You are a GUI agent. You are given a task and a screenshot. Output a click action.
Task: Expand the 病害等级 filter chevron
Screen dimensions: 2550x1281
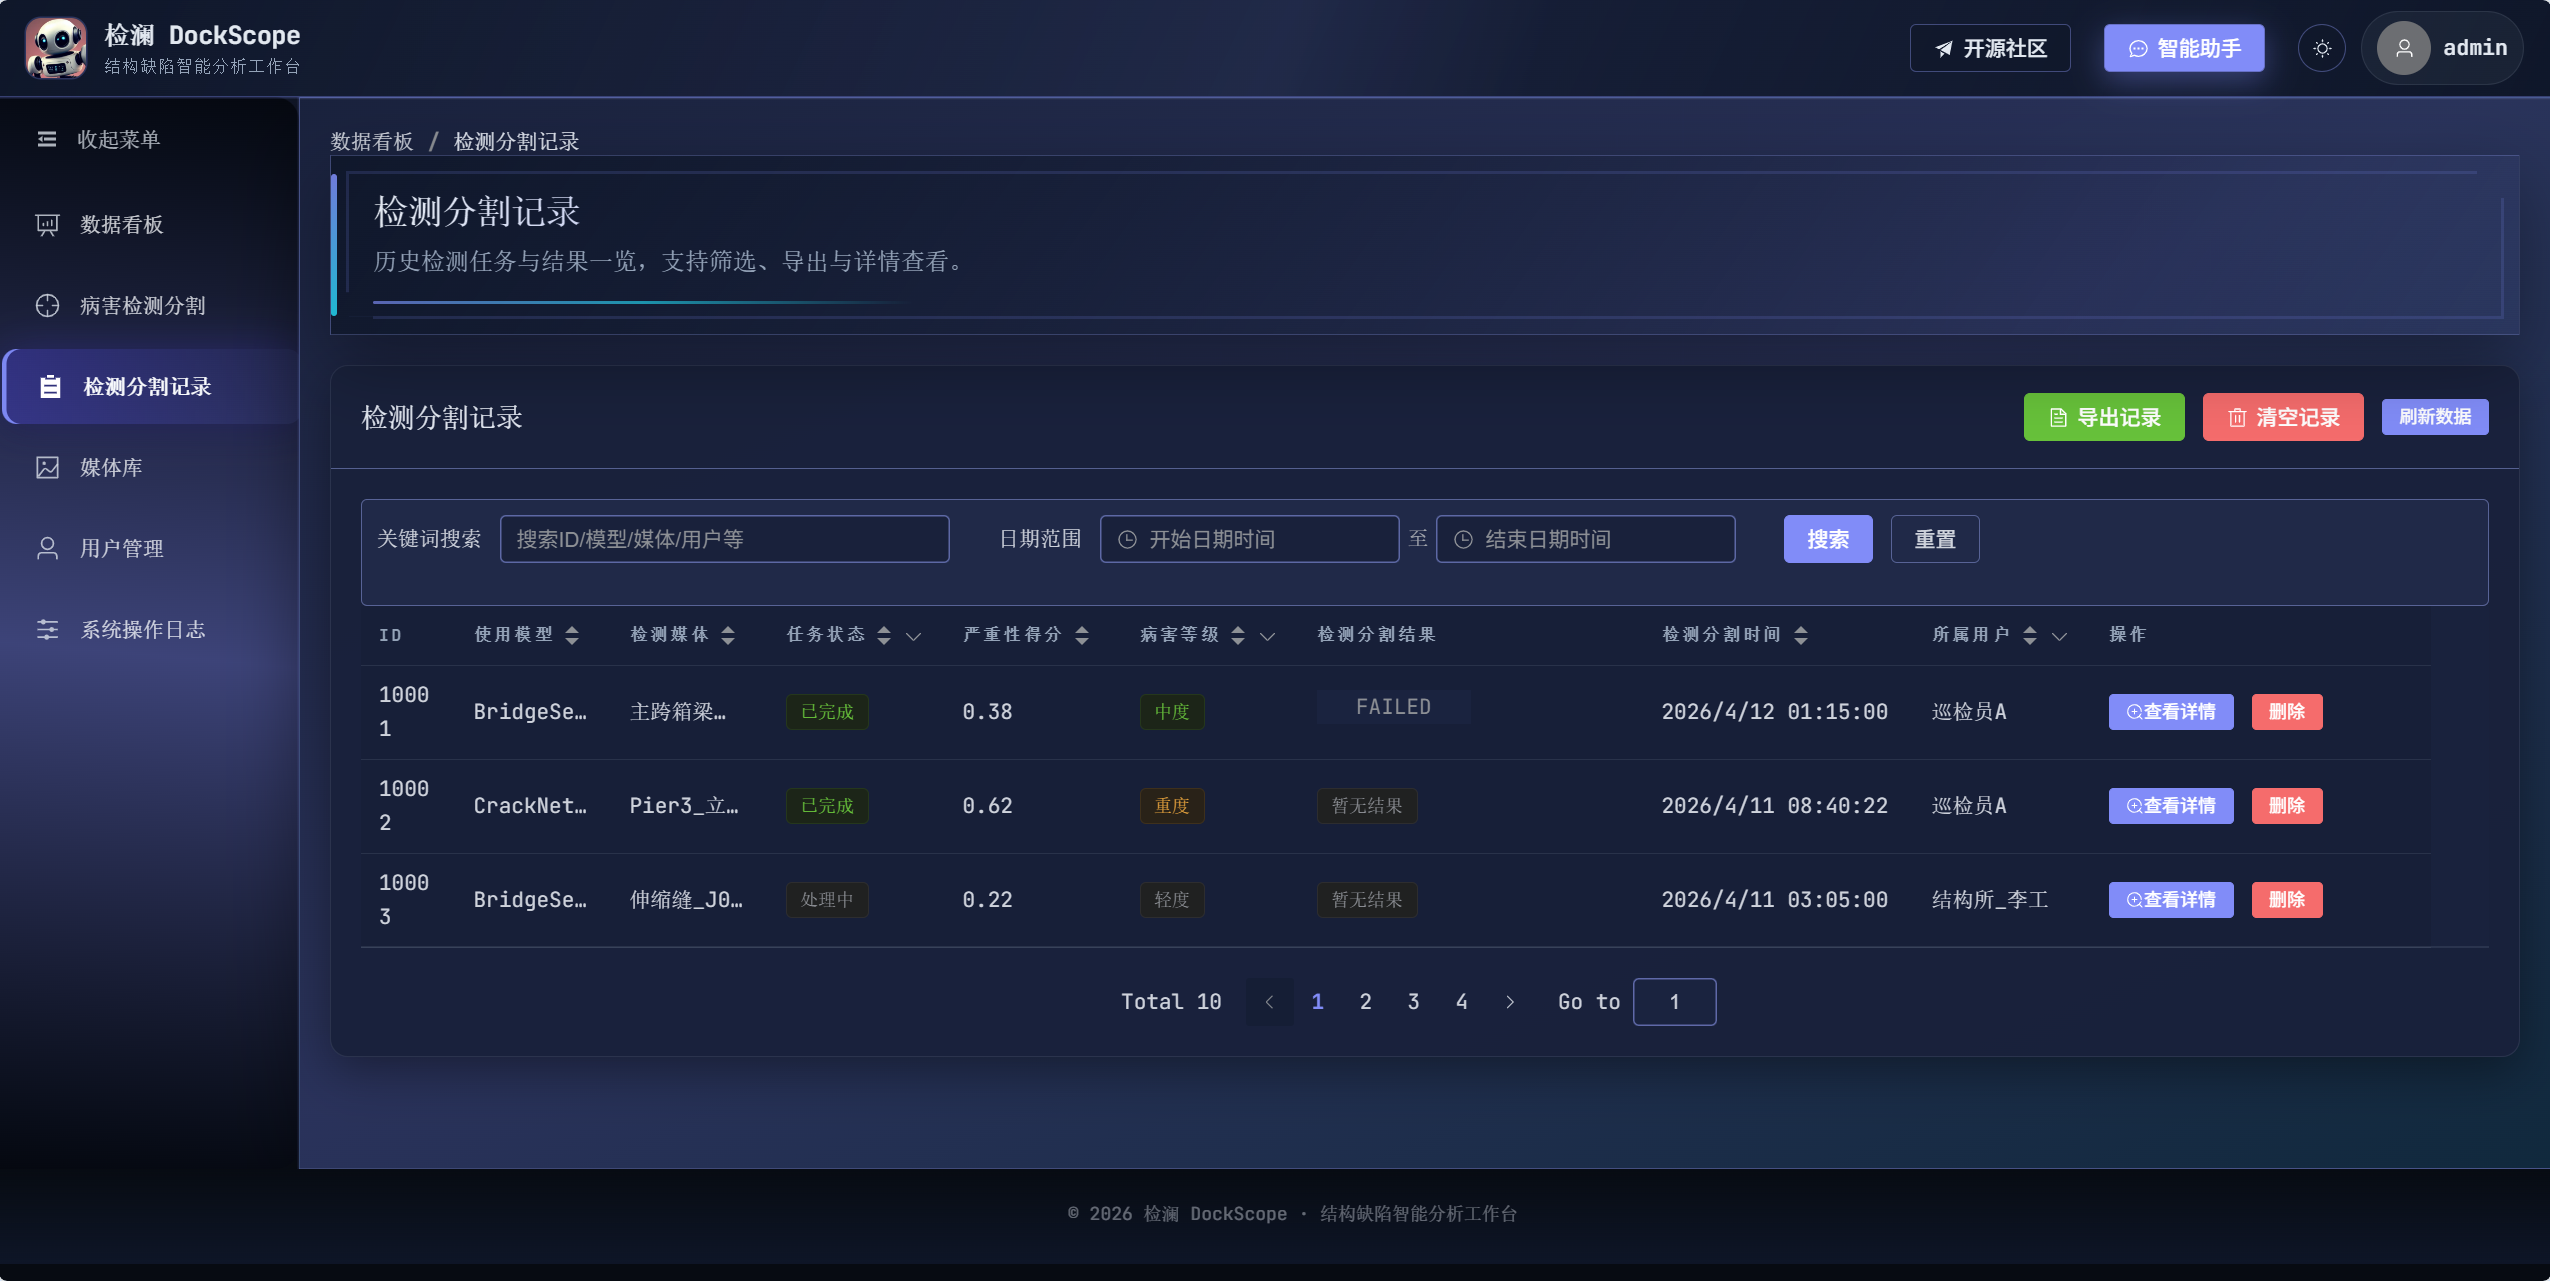pos(1268,636)
